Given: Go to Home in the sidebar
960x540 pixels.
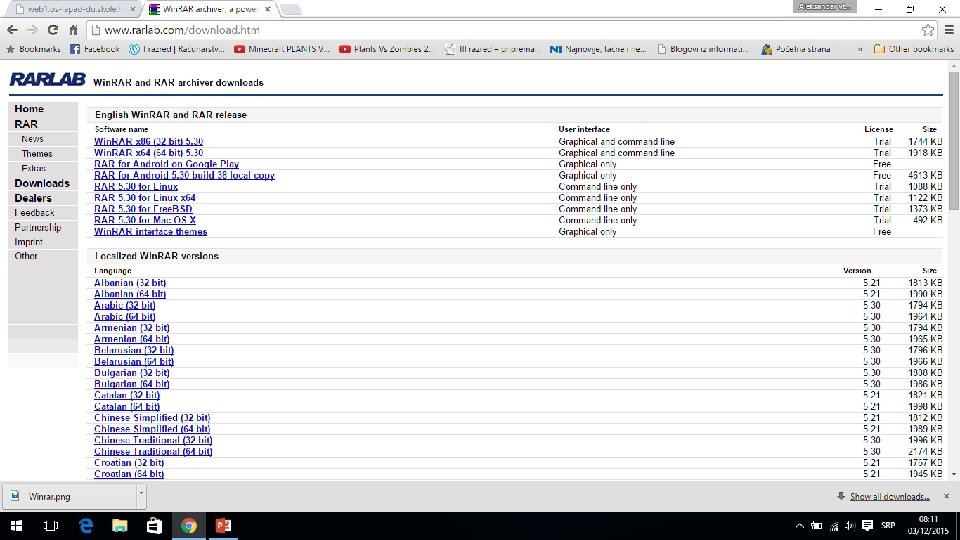Looking at the screenshot, I should click(29, 109).
